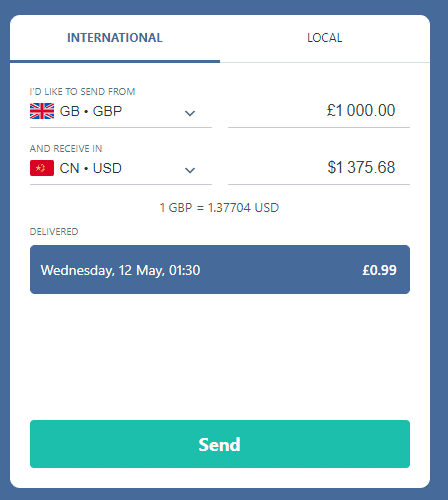Viewport: 448px width, 500px height.
Task: Edit the $1 375.68 receive amount field
Action: pyautogui.click(x=319, y=168)
